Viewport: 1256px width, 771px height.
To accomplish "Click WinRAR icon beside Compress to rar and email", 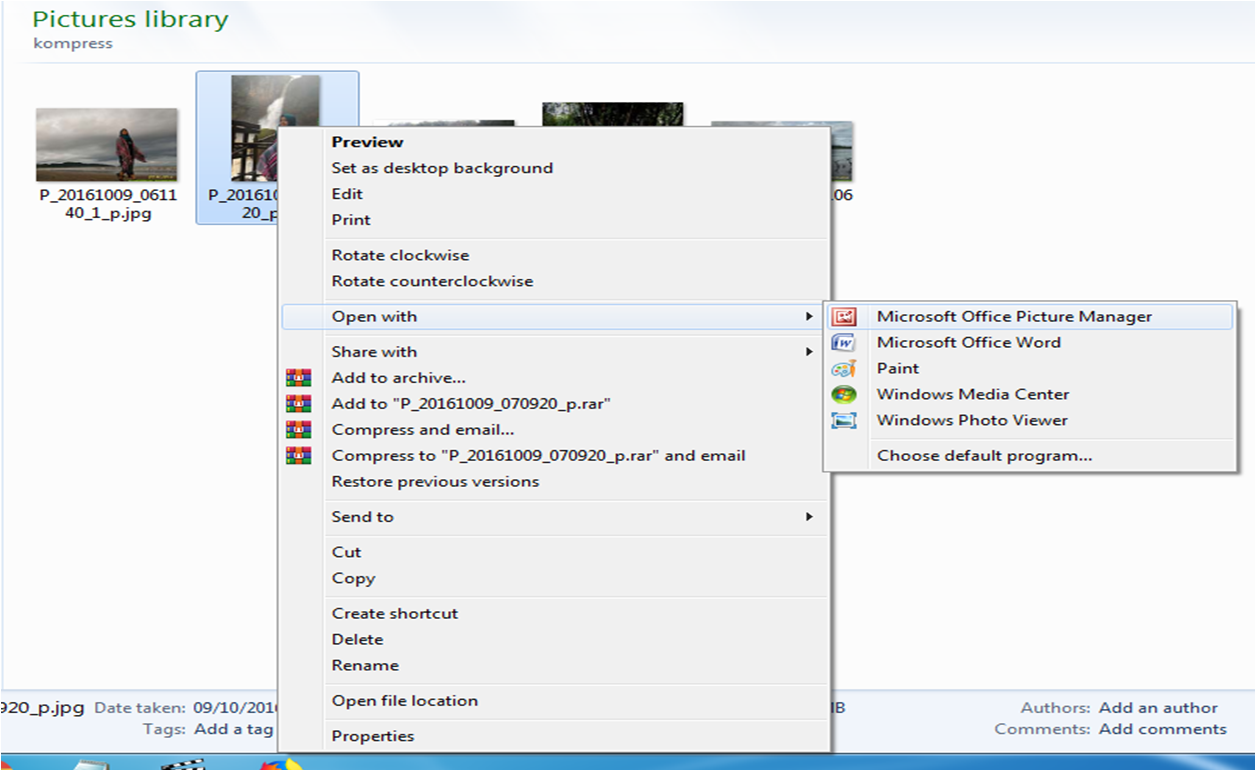I will [x=298, y=456].
